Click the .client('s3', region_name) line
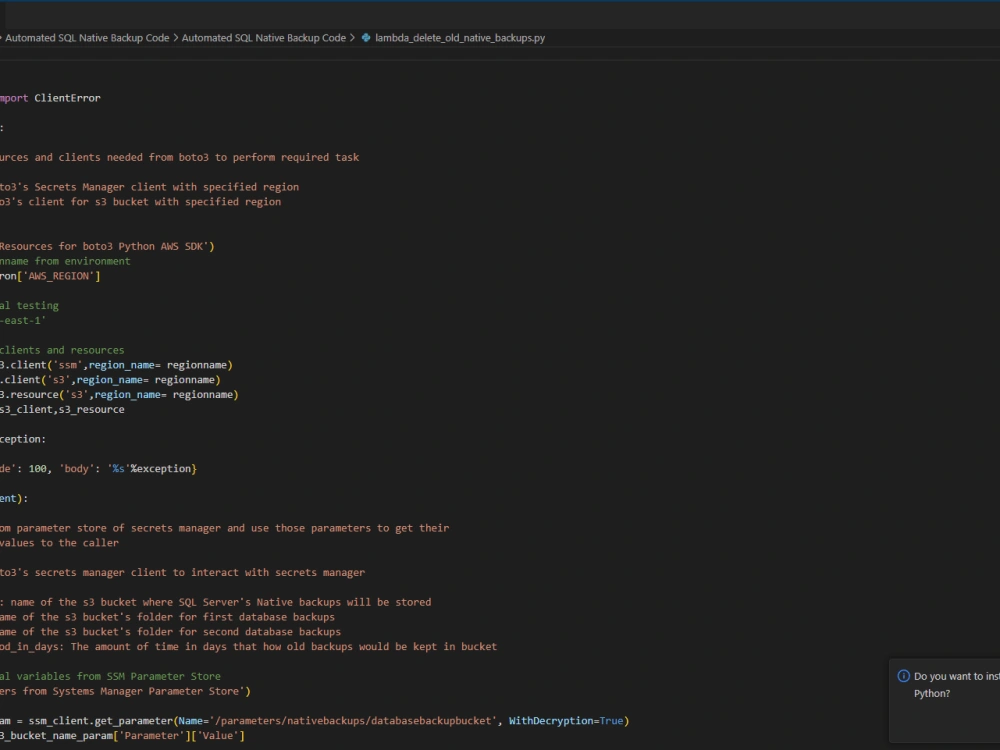Image resolution: width=1000 pixels, height=750 pixels. tap(110, 379)
